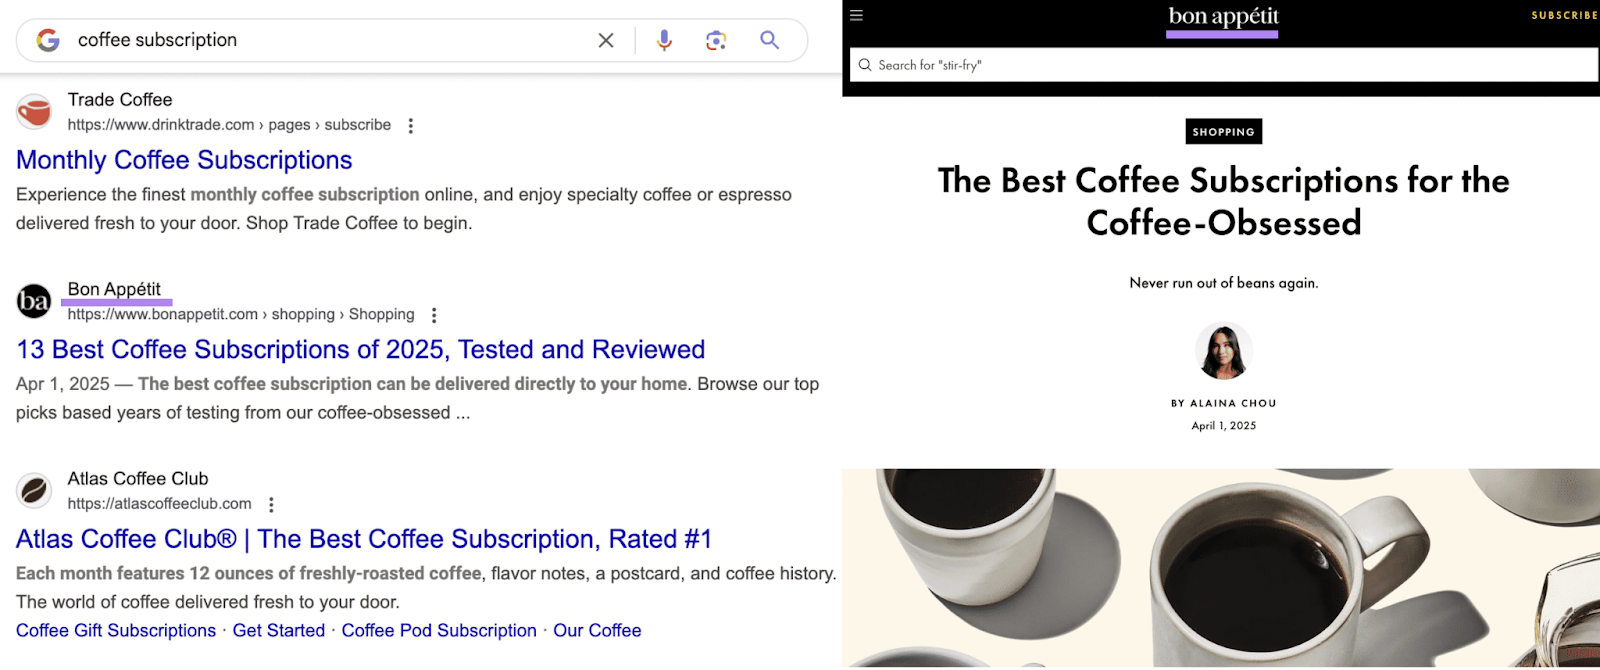Expand options for Trade Coffee result
This screenshot has width=1600, height=670.
pos(410,126)
